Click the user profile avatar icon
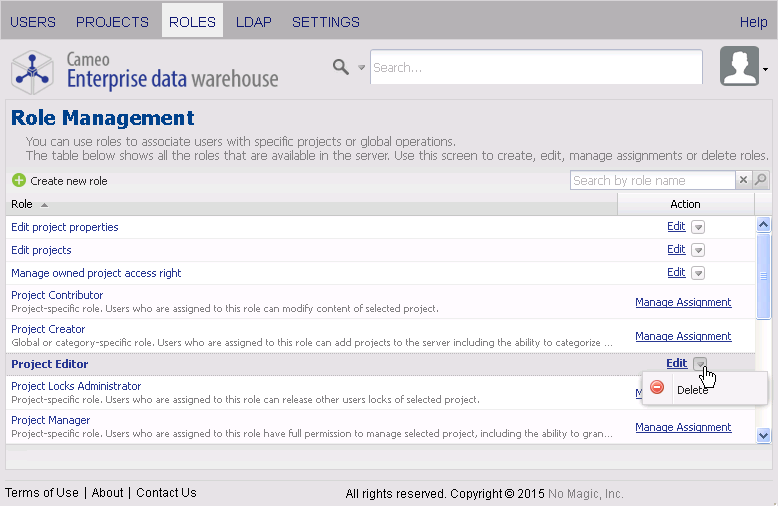 (739, 66)
